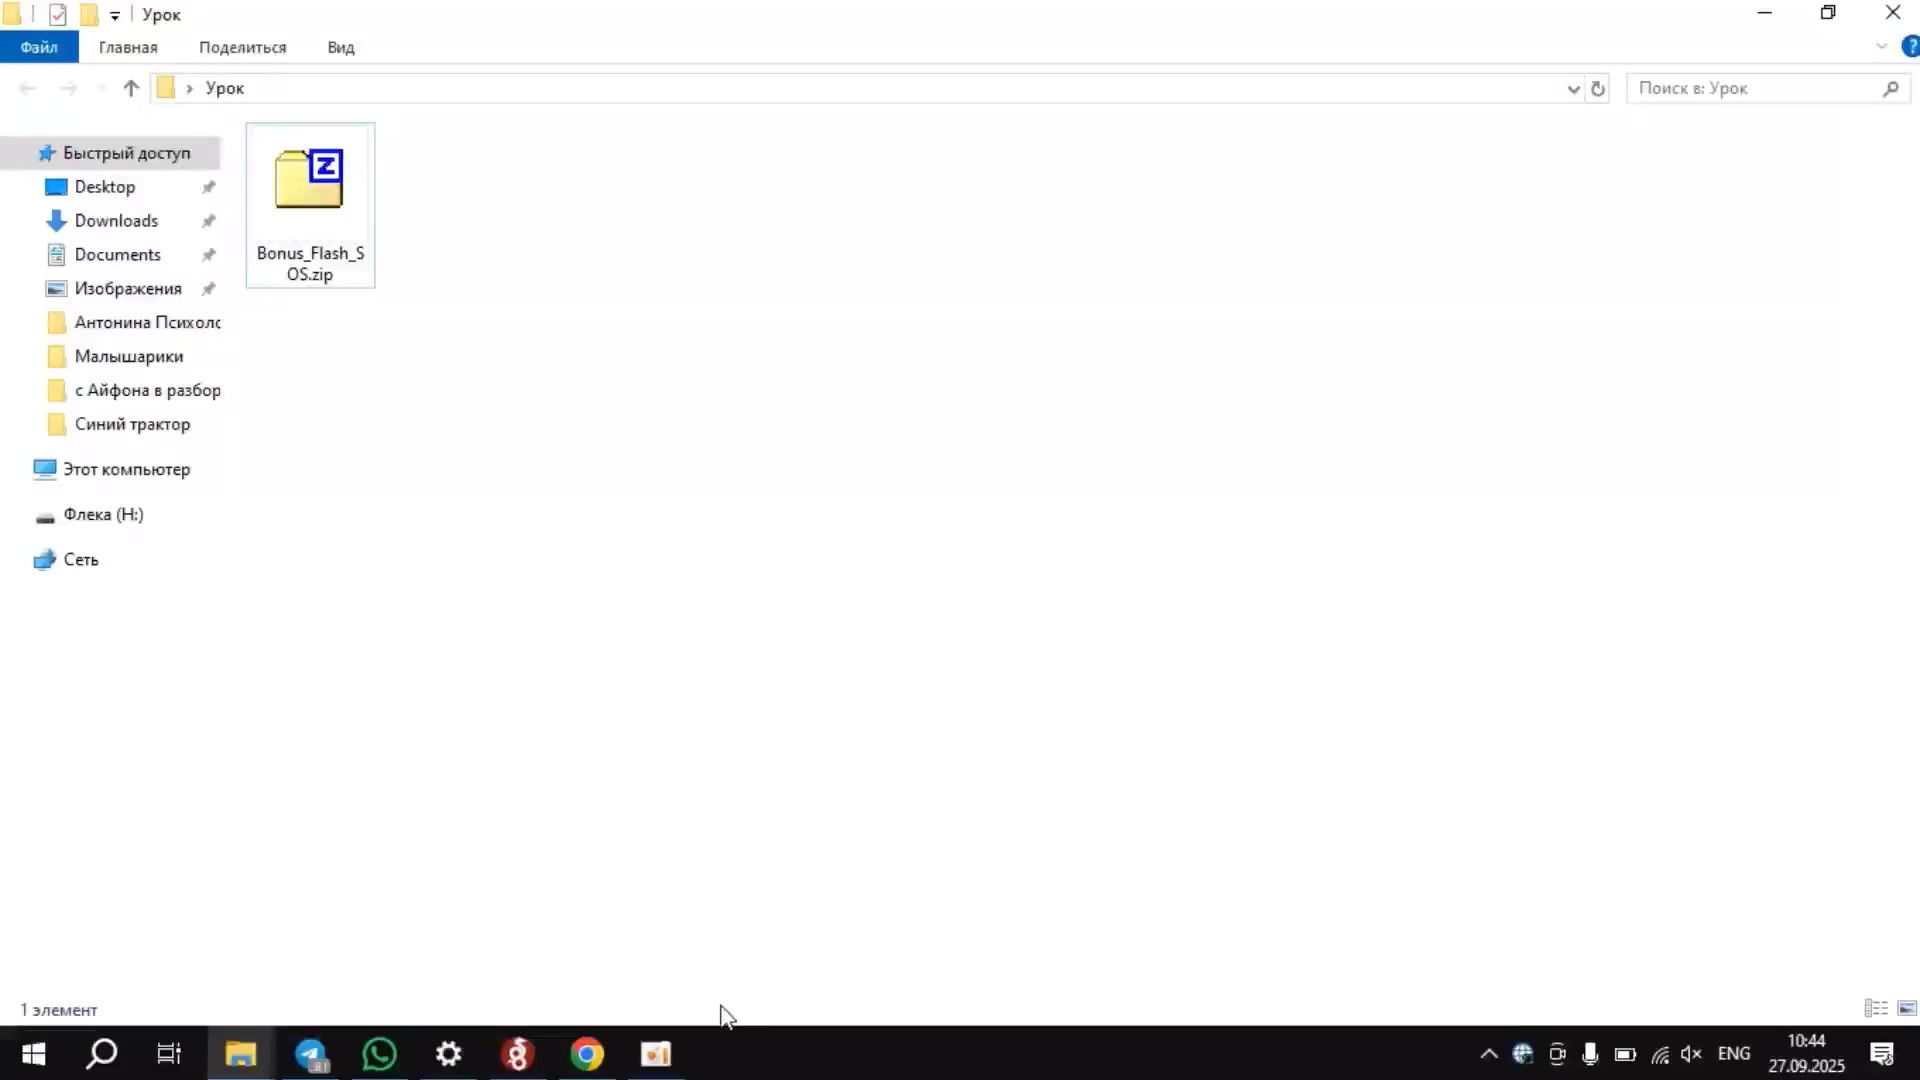Expand the address bar history dropdown
This screenshot has width=1920, height=1080.
(1573, 88)
